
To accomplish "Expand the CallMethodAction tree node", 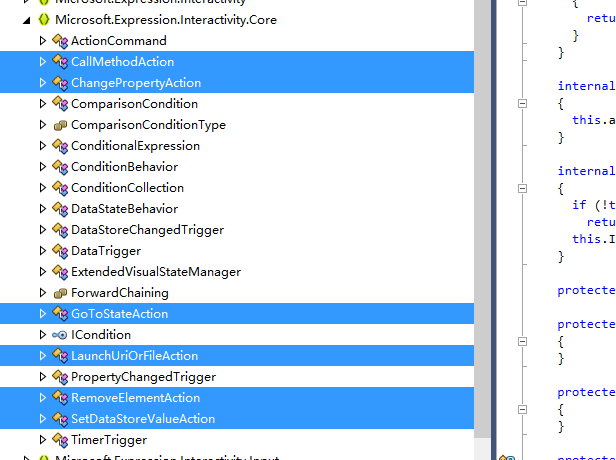I will 43,62.
